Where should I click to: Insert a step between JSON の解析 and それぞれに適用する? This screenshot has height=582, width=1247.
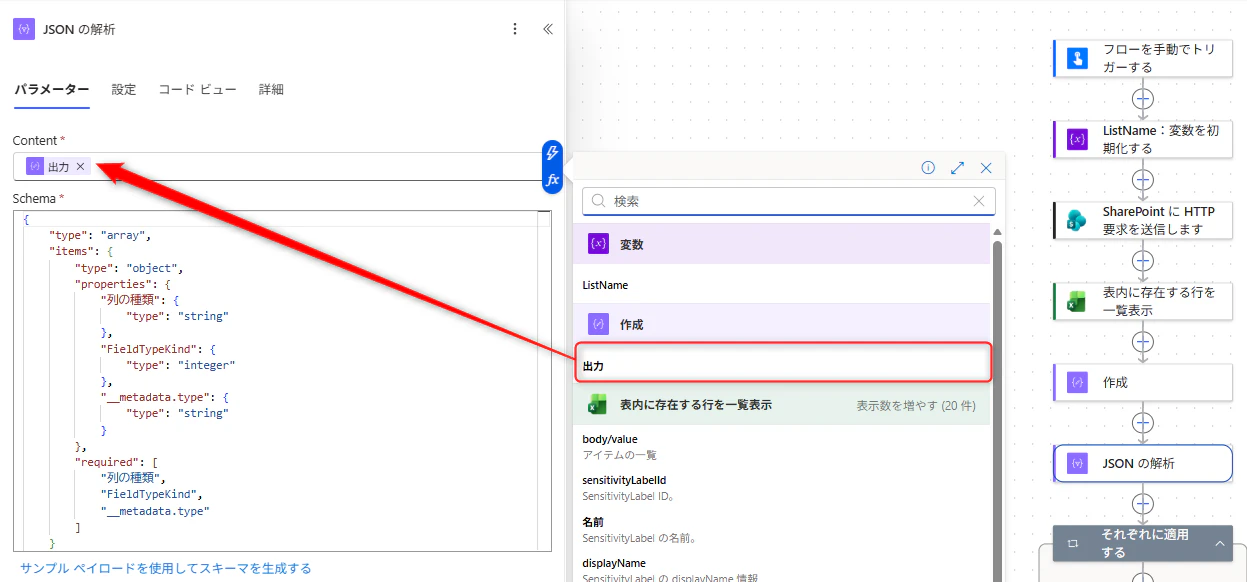click(1142, 504)
